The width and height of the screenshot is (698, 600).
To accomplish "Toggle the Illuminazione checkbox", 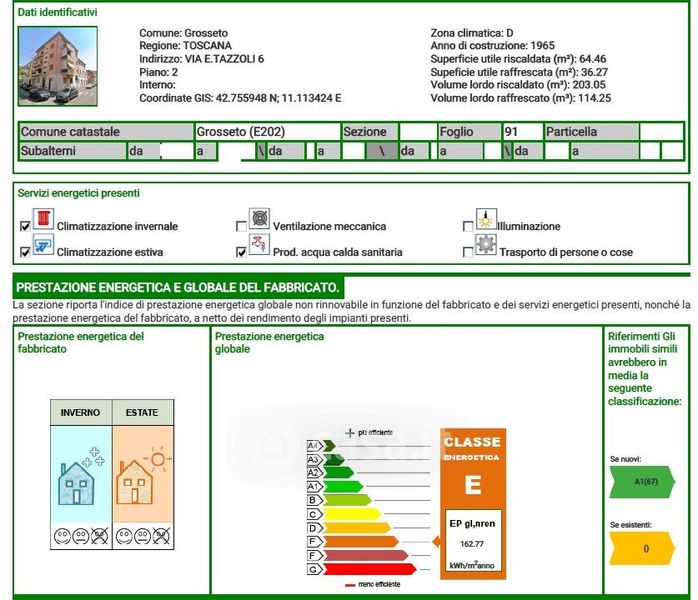I will point(468,226).
